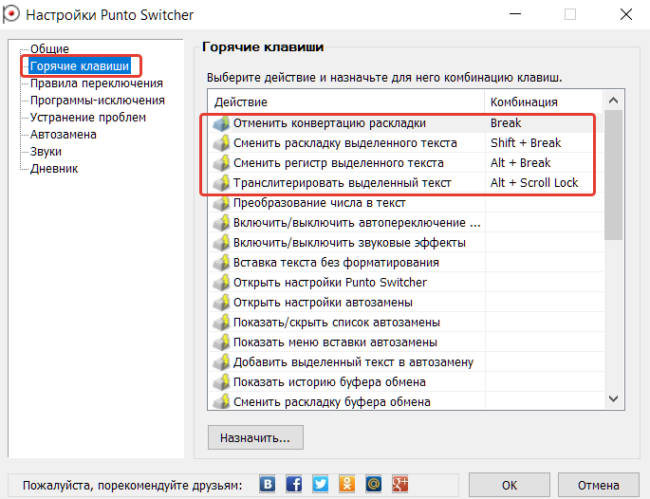Click the hotkey list scrollbar thumb
This screenshot has height=499, width=650.
click(x=614, y=175)
